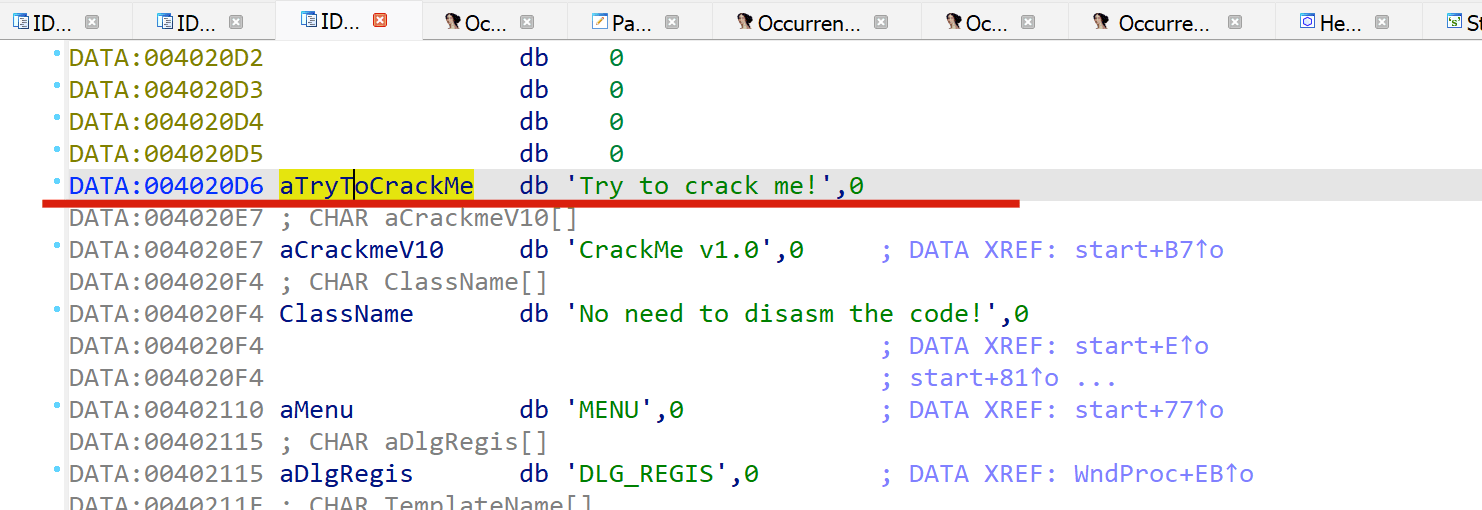Close the leftmost IDA View tab
The image size is (1482, 510).
click(x=92, y=22)
